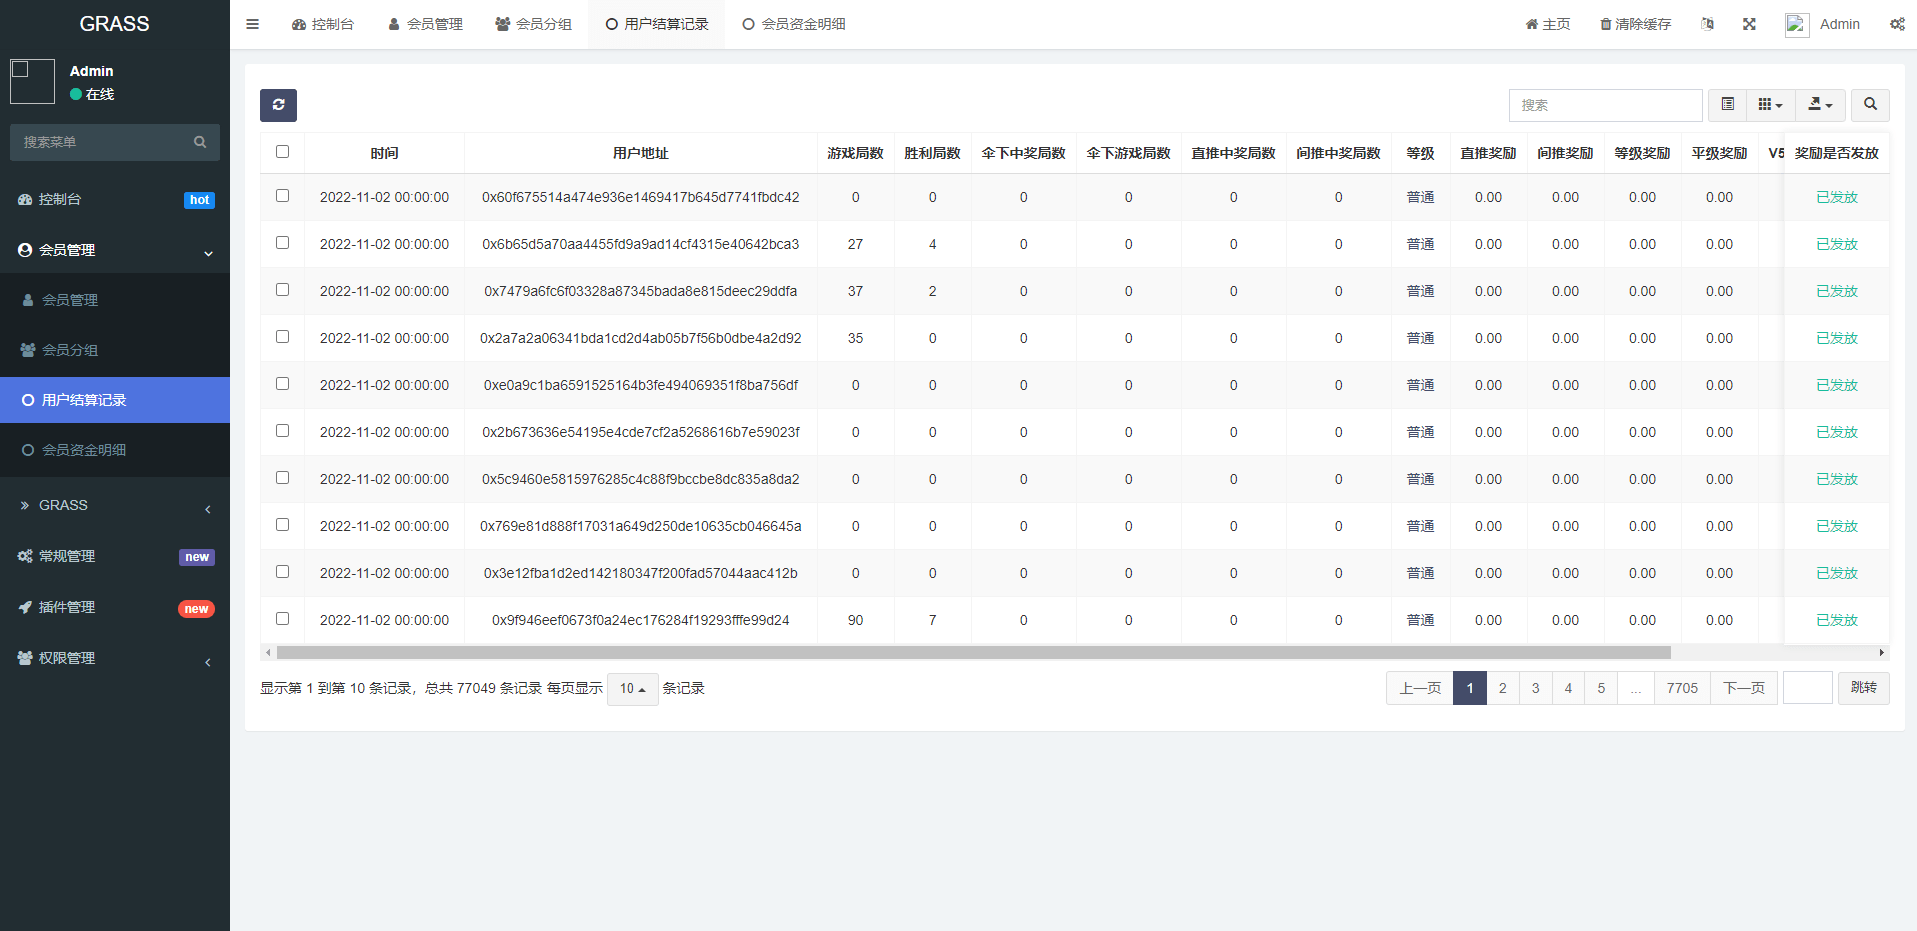
Task: Open the settings gears icon at top right
Action: pyautogui.click(x=1896, y=24)
